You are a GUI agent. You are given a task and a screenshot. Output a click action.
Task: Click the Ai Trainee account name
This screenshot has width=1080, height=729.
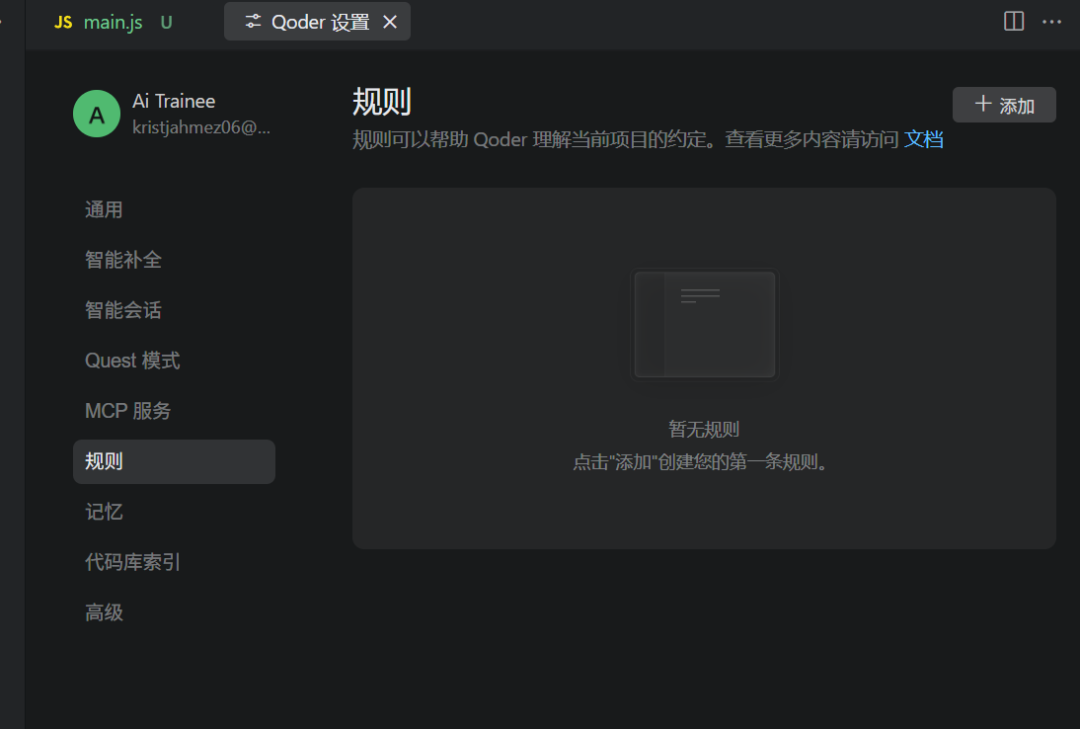[x=174, y=101]
